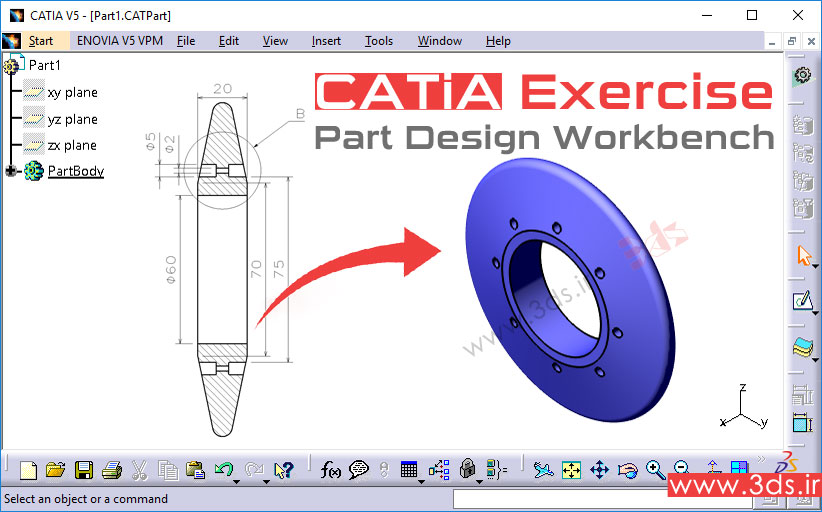Open the Undo history dropdown arrow
Viewport: 822px width, 512px height.
[236, 481]
